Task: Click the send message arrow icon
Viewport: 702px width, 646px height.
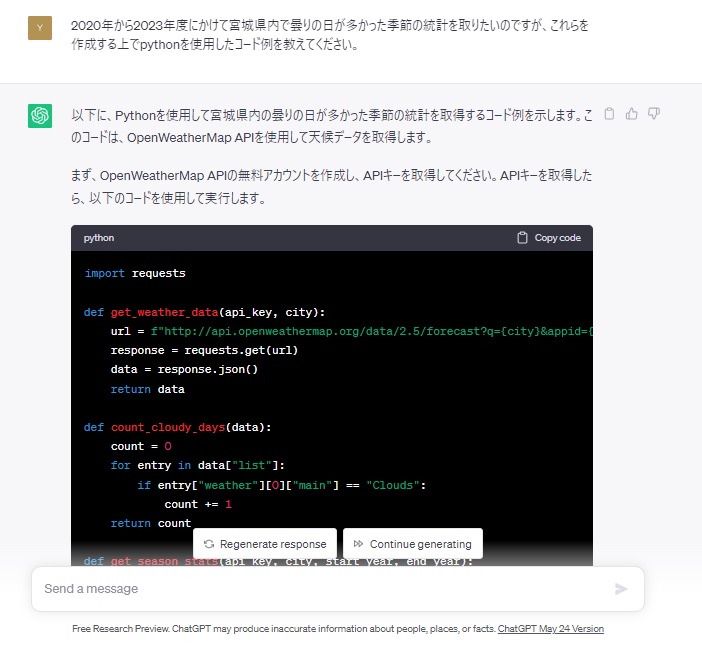Action: click(x=621, y=589)
